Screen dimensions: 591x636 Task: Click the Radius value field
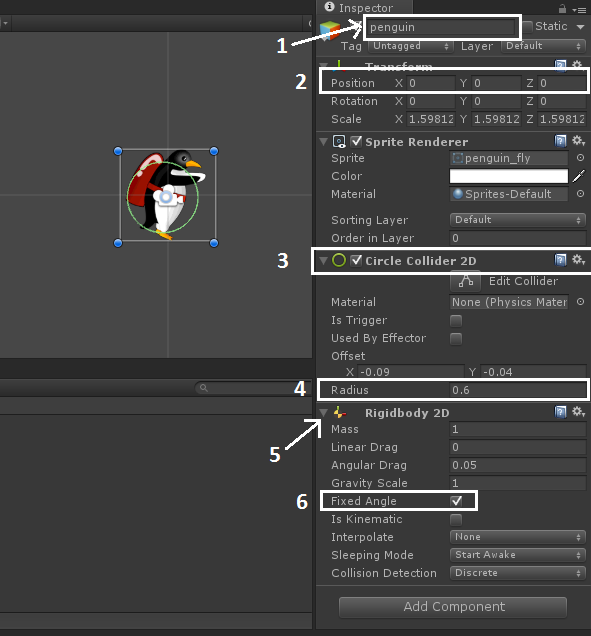click(x=518, y=390)
